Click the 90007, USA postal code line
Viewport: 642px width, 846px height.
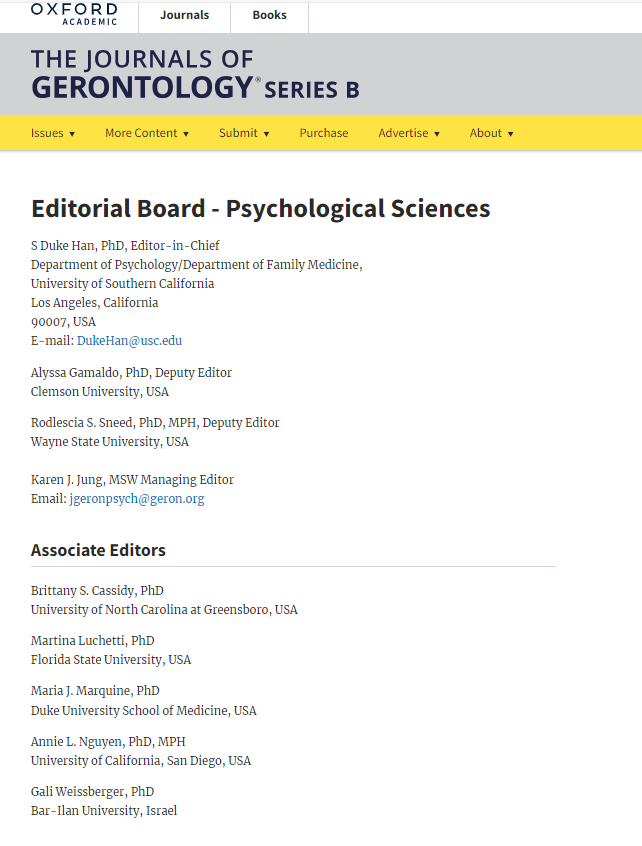pyautogui.click(x=63, y=322)
